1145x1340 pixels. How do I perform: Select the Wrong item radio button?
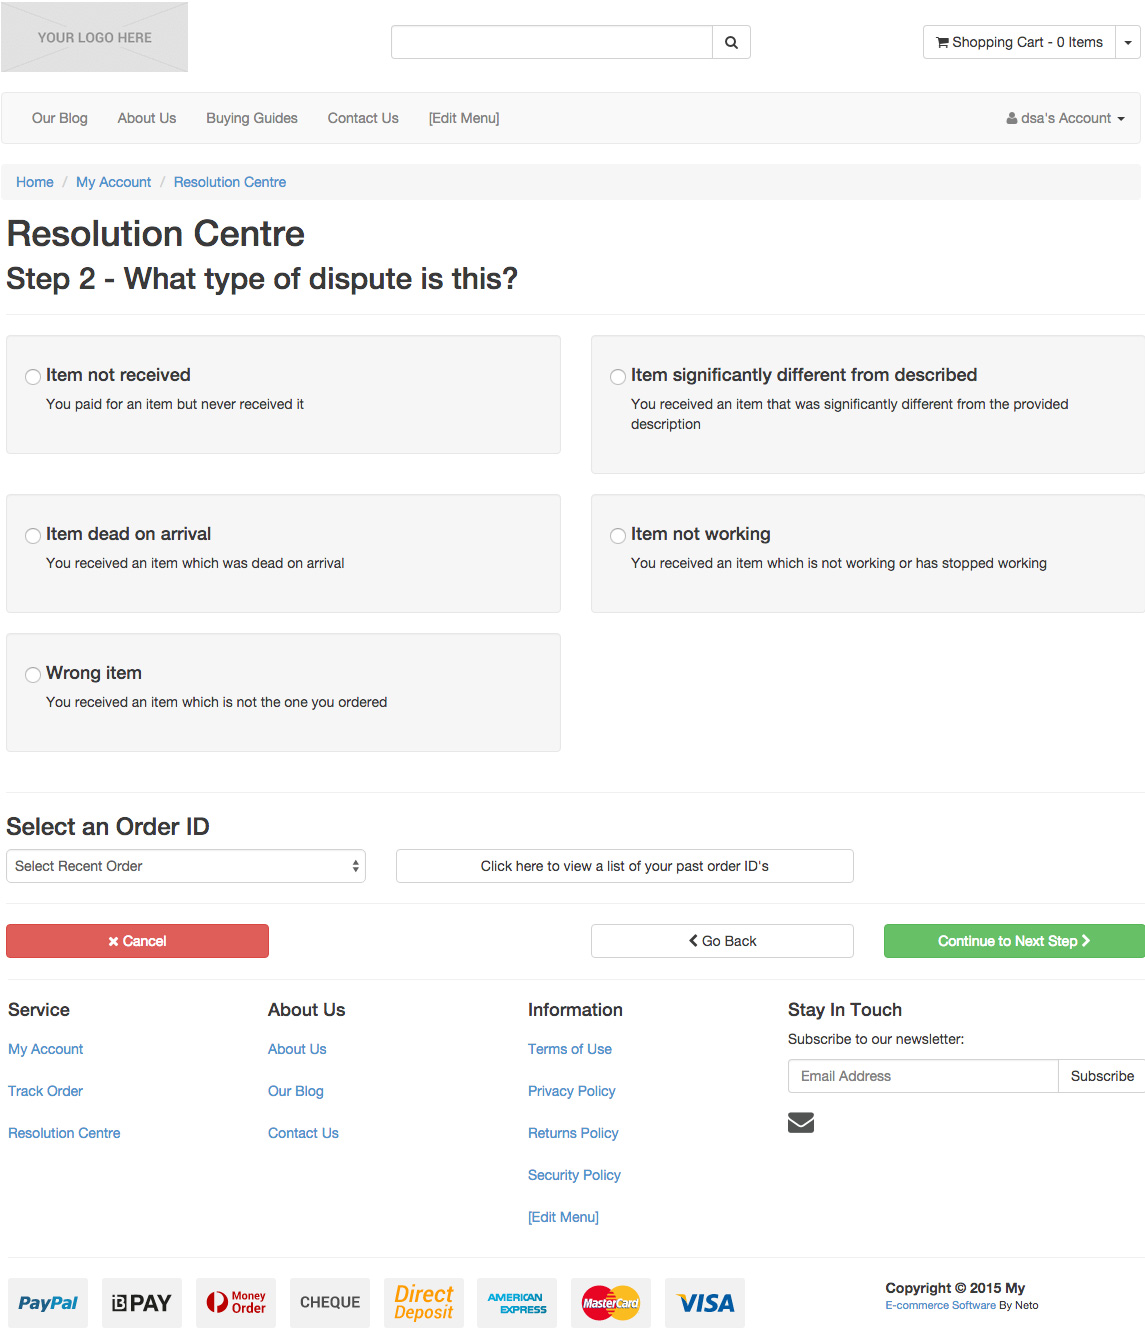33,675
